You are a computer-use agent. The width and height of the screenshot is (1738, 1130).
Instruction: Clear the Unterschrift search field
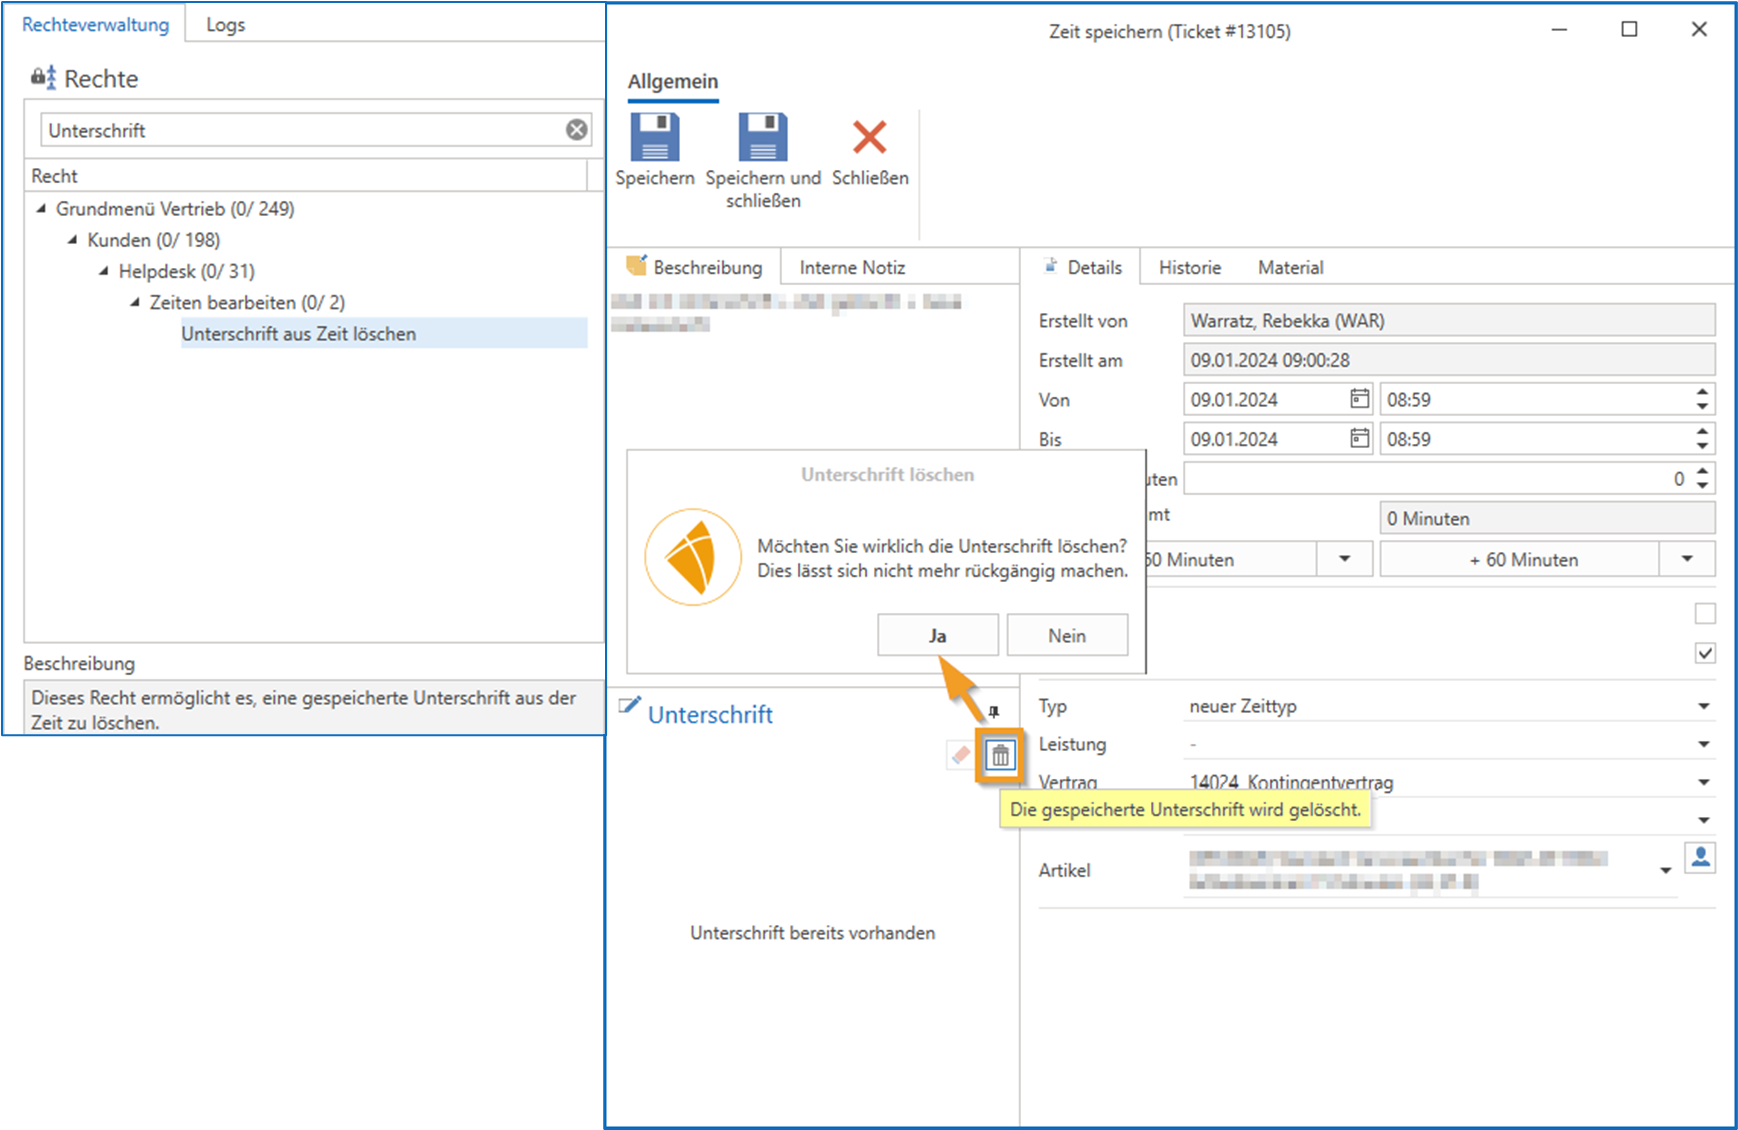[x=577, y=130]
